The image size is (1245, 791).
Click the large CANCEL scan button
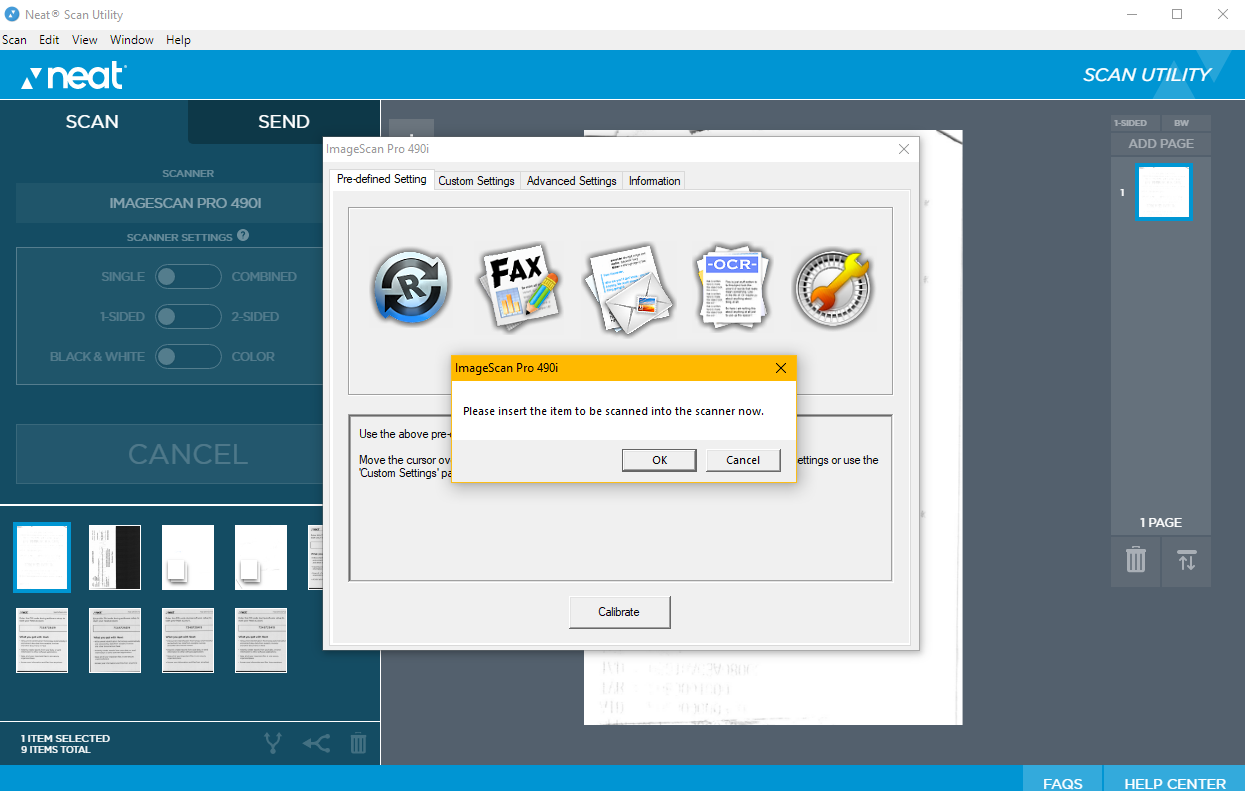(188, 454)
